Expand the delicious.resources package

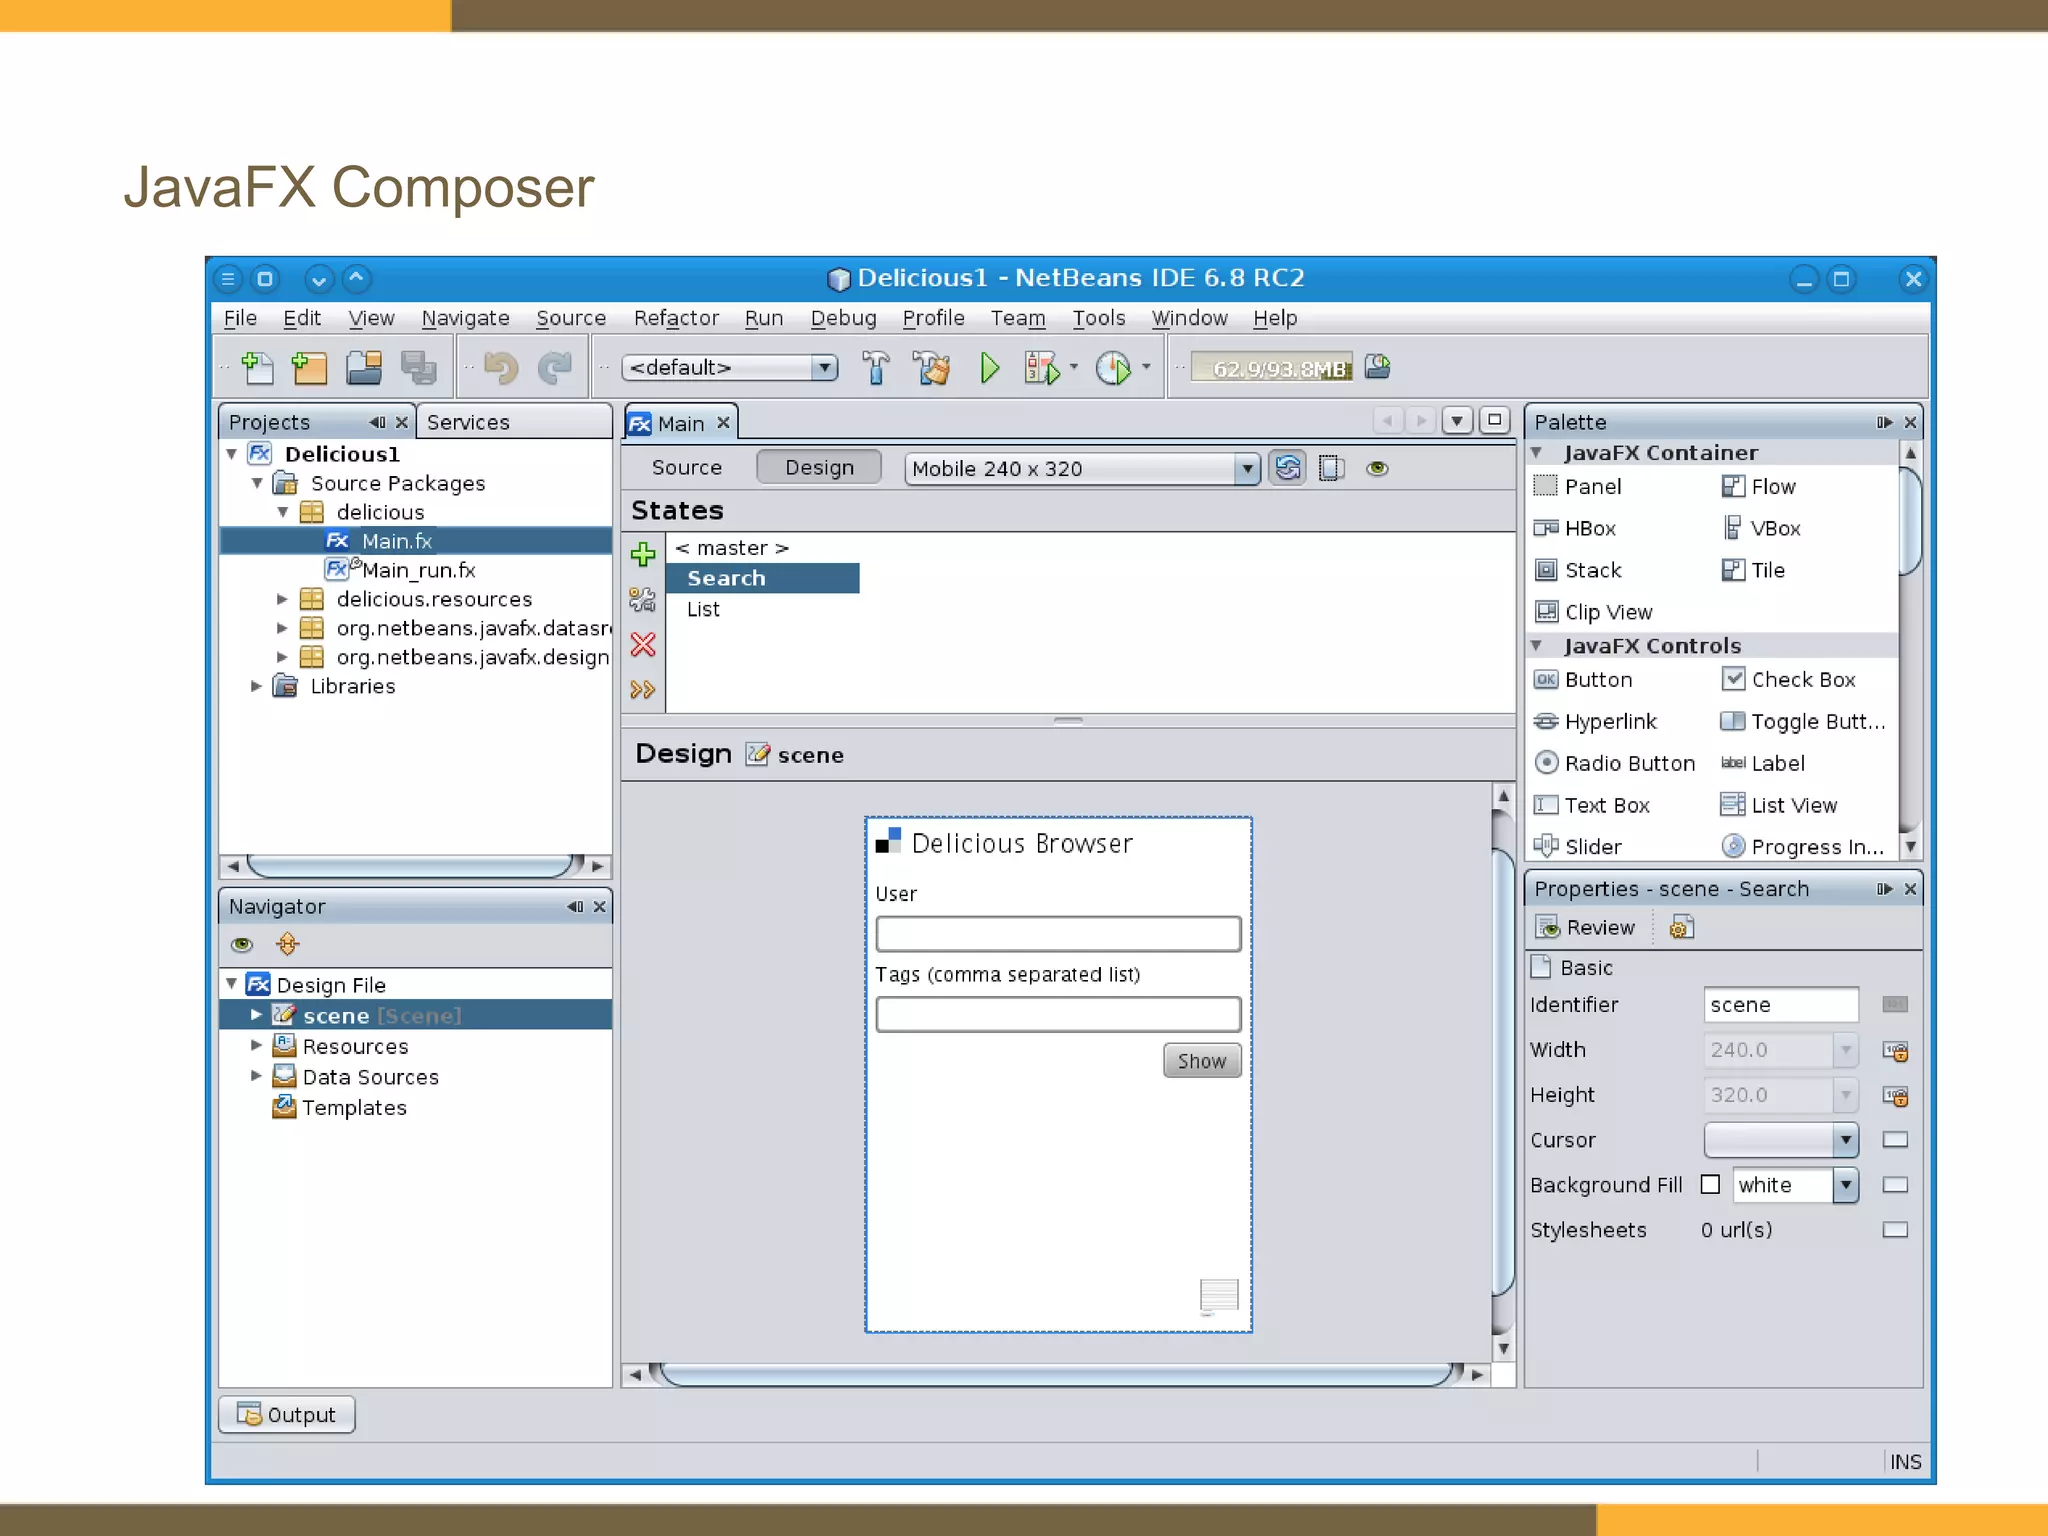click(x=282, y=599)
